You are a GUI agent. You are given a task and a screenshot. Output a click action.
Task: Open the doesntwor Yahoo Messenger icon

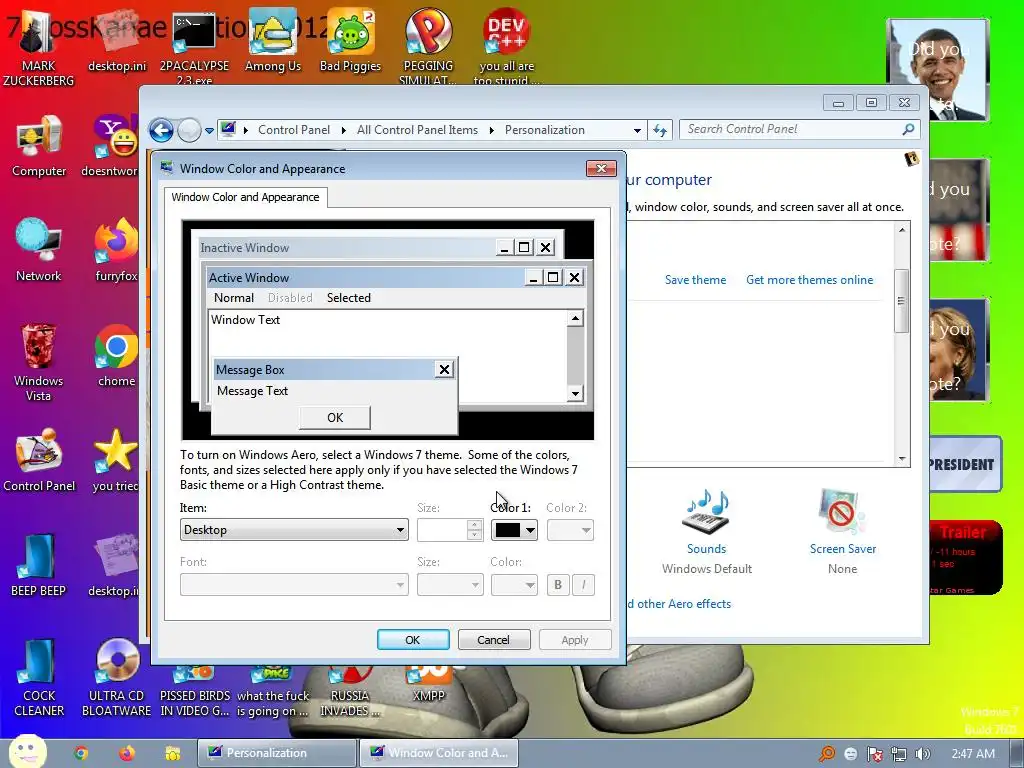tap(111, 146)
